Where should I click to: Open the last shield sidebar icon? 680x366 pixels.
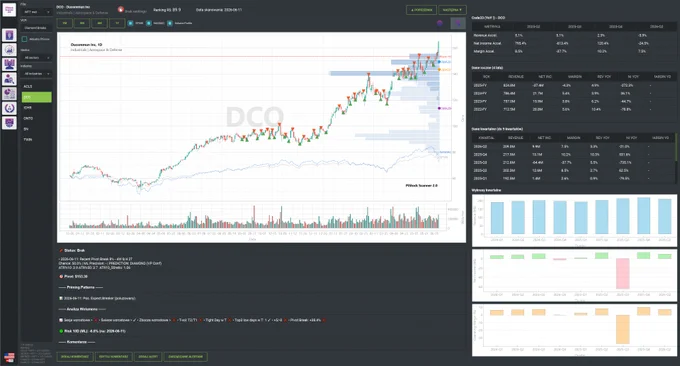pyautogui.click(x=9, y=123)
